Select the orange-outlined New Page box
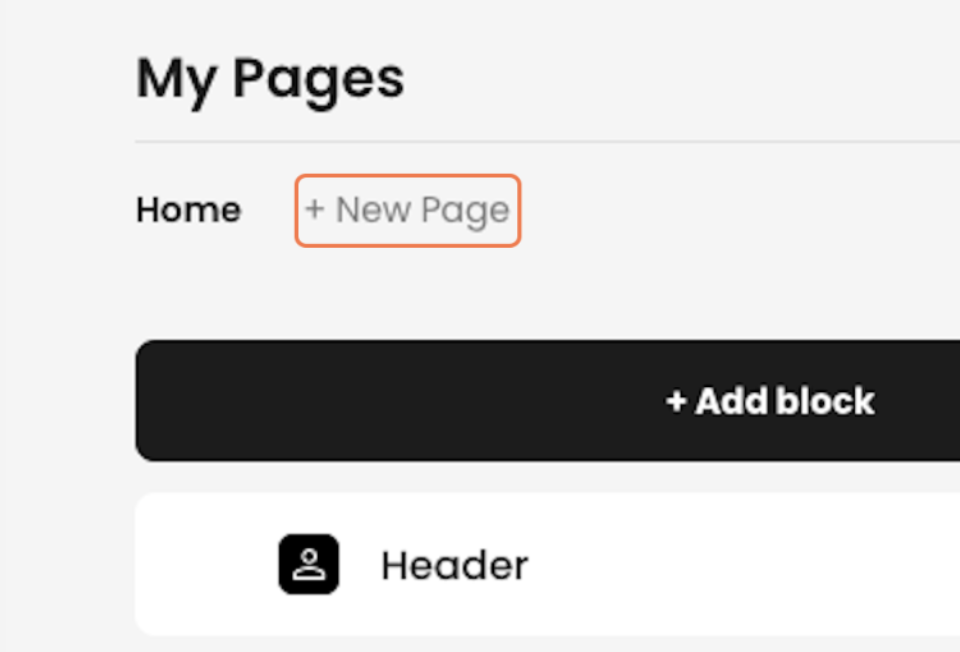The image size is (960, 652). click(408, 211)
